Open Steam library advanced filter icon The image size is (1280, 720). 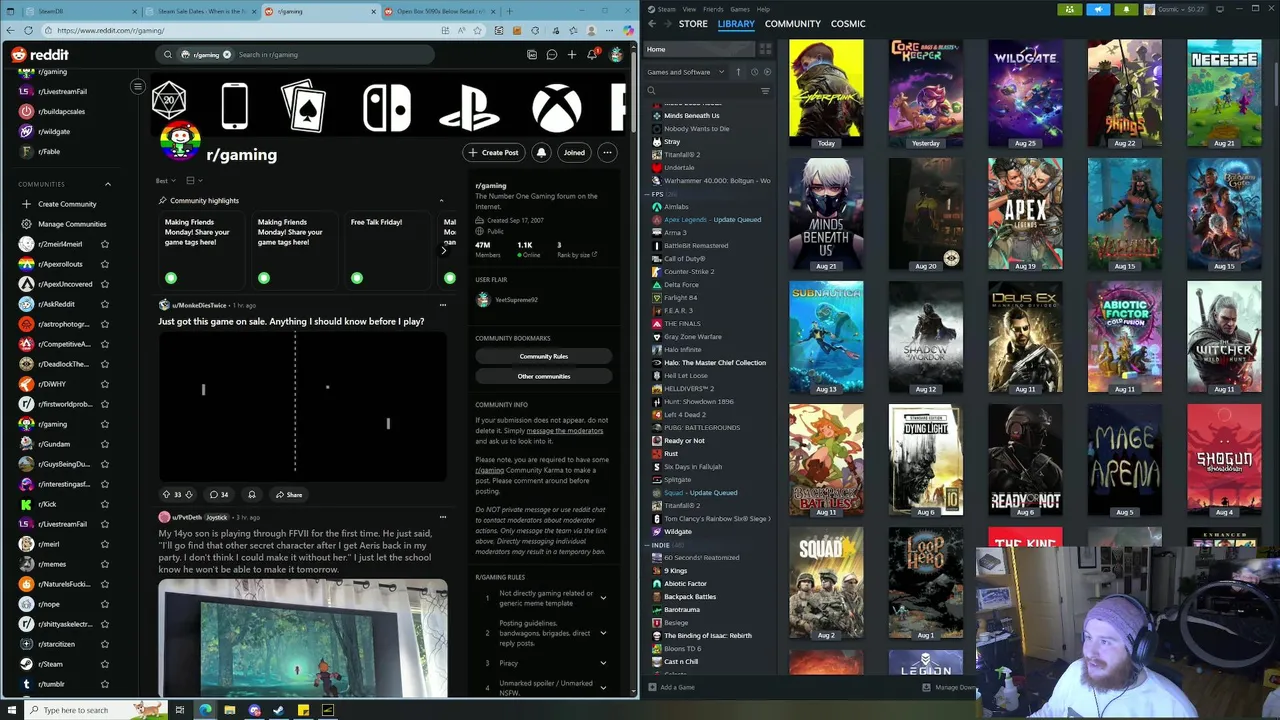click(765, 91)
